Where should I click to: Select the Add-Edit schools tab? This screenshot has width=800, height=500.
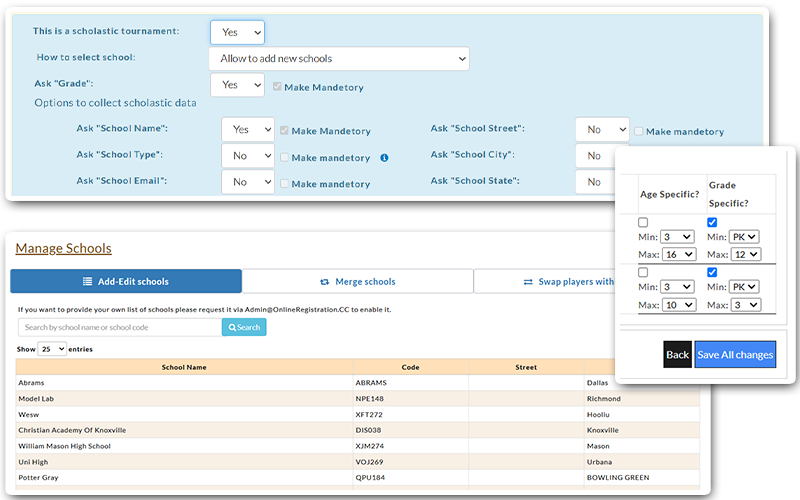pyautogui.click(x=126, y=282)
